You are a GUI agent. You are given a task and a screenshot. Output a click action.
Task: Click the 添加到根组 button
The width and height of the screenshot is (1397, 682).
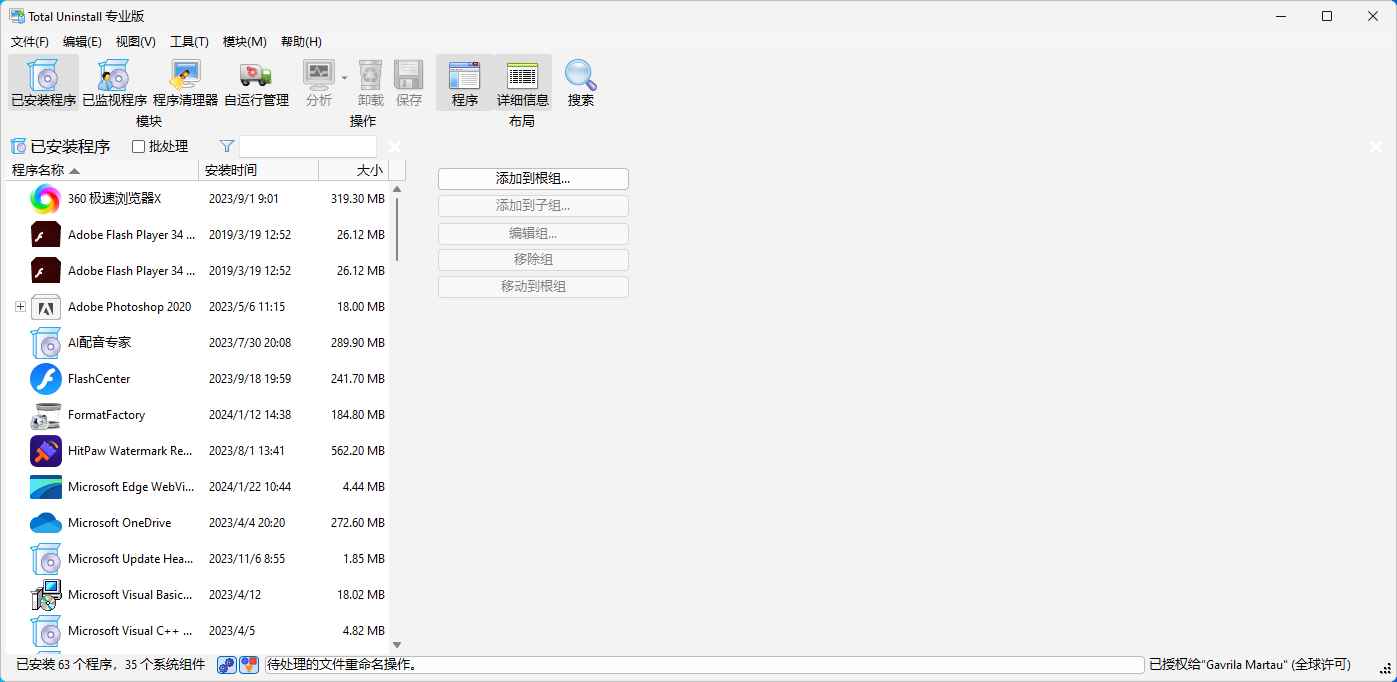pos(532,179)
